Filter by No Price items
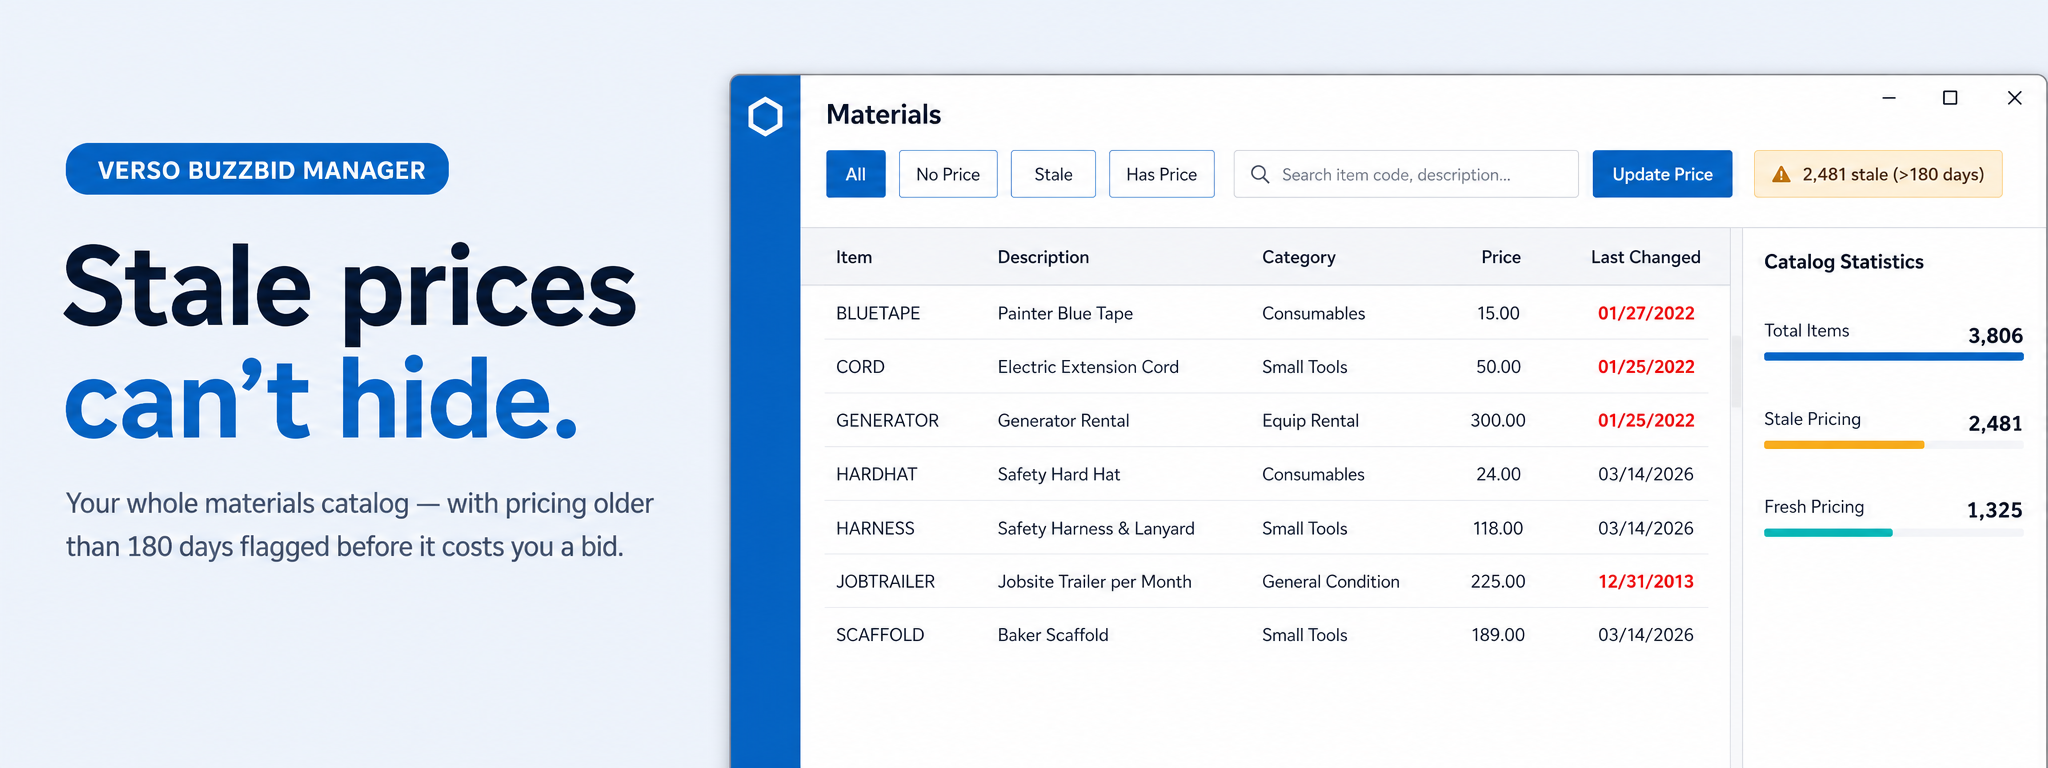The image size is (2048, 768). (948, 174)
